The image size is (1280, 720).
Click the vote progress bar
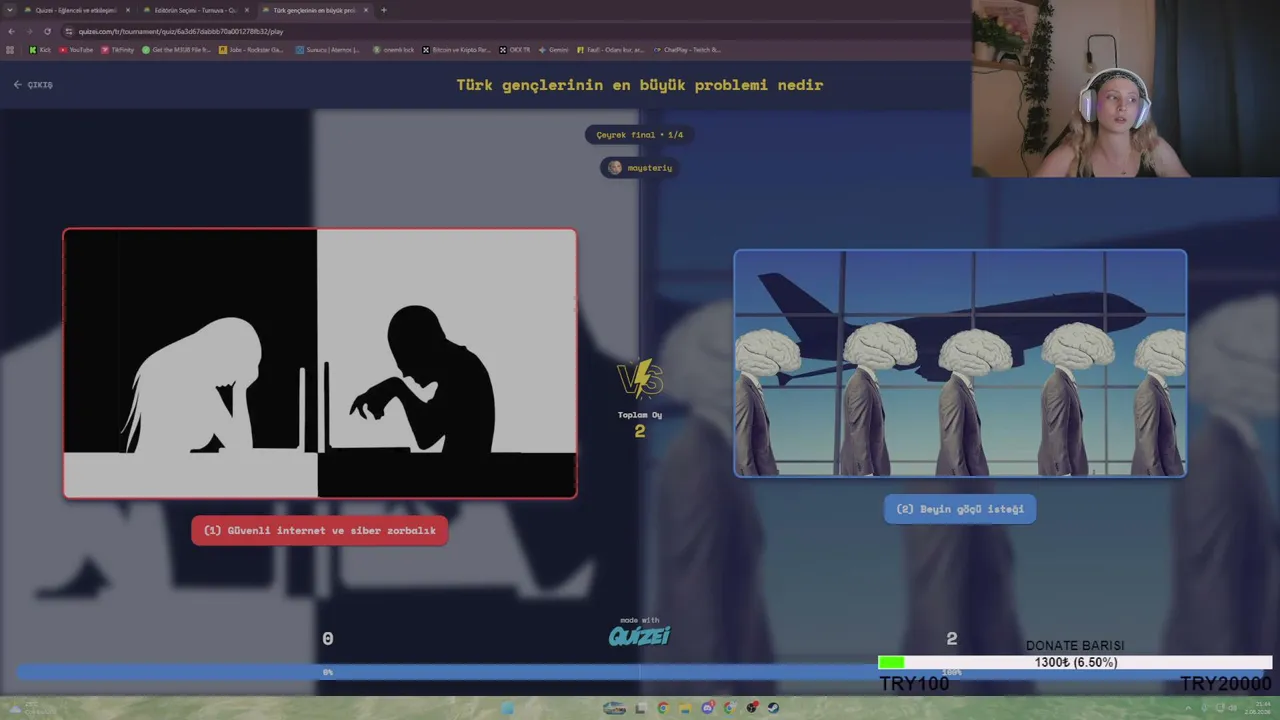point(640,672)
